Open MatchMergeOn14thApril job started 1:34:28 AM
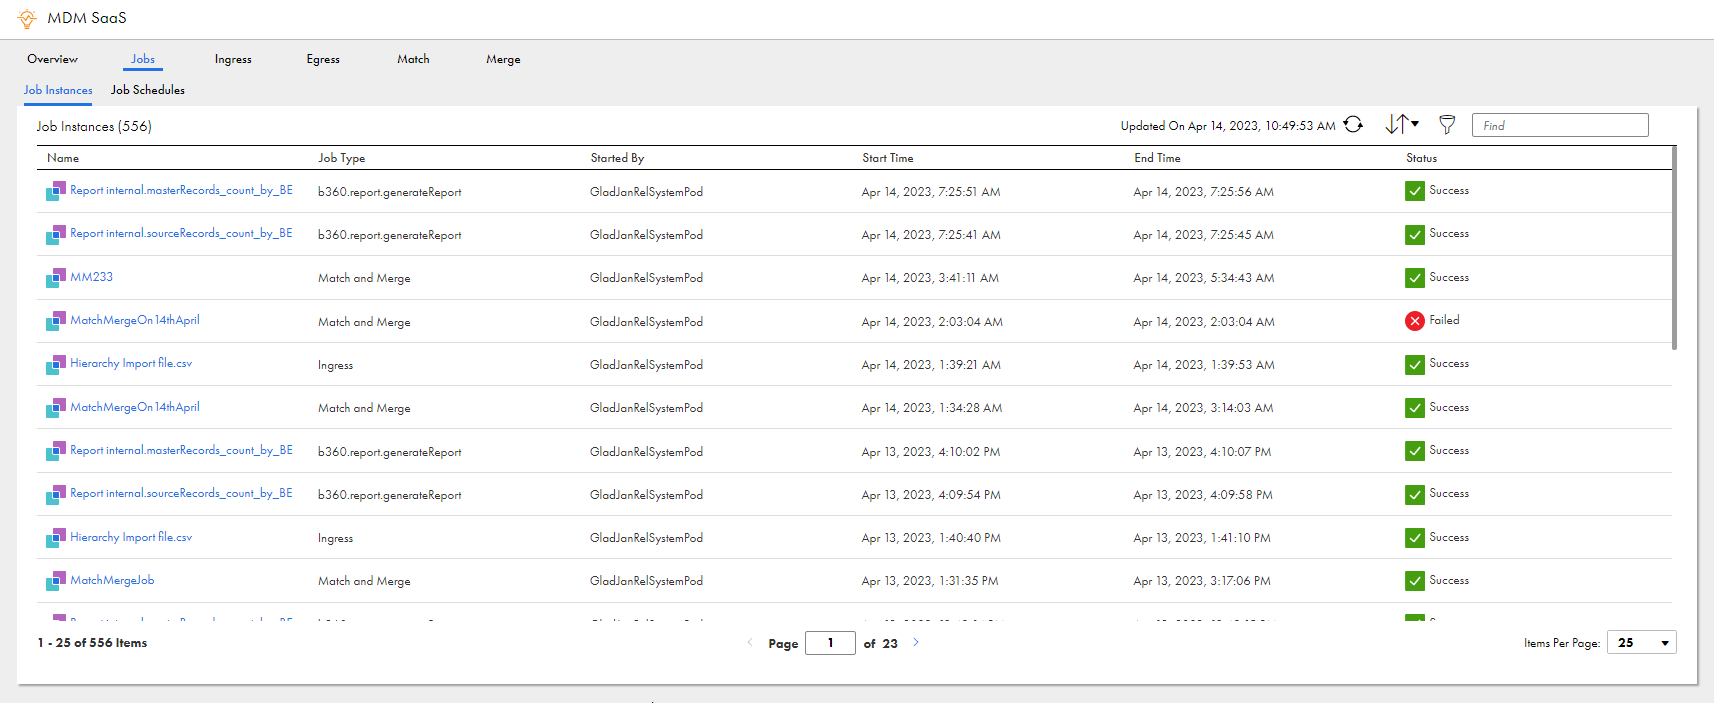The width and height of the screenshot is (1714, 703). pos(135,407)
